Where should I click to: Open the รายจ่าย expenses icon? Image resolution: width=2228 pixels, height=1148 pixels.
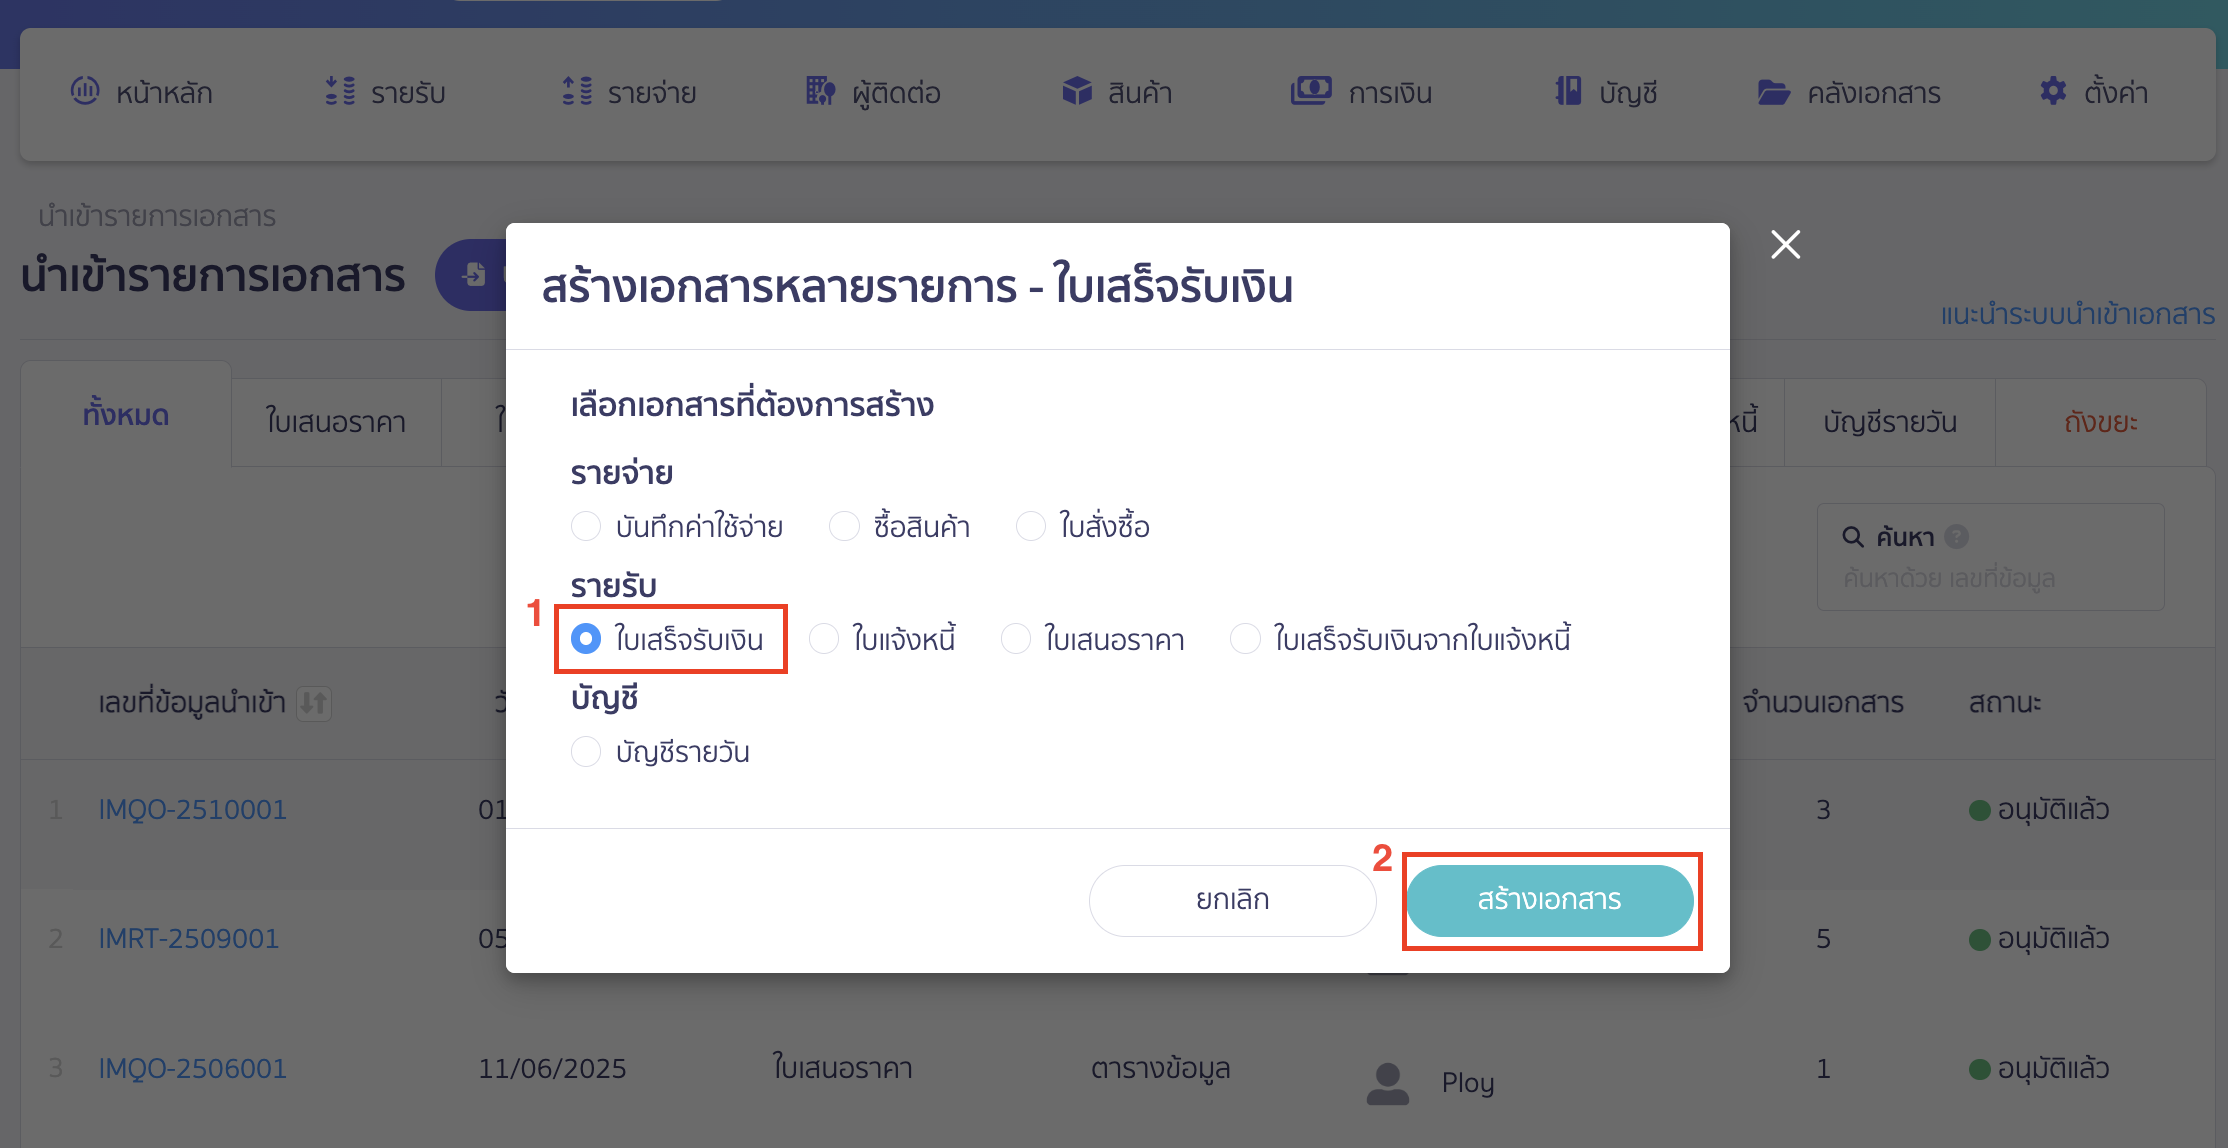[x=577, y=91]
